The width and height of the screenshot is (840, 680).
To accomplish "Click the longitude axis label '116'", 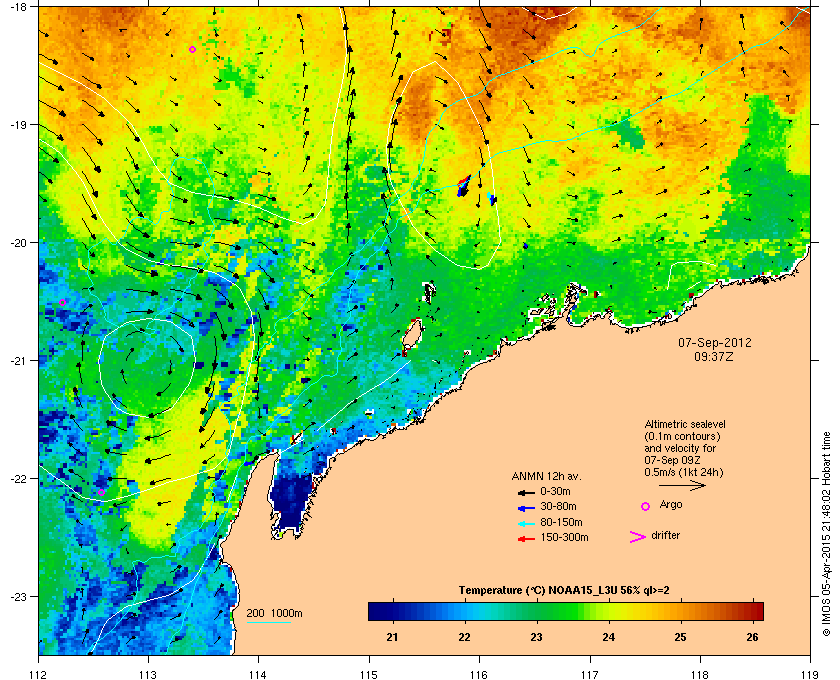I will pyautogui.click(x=479, y=674).
